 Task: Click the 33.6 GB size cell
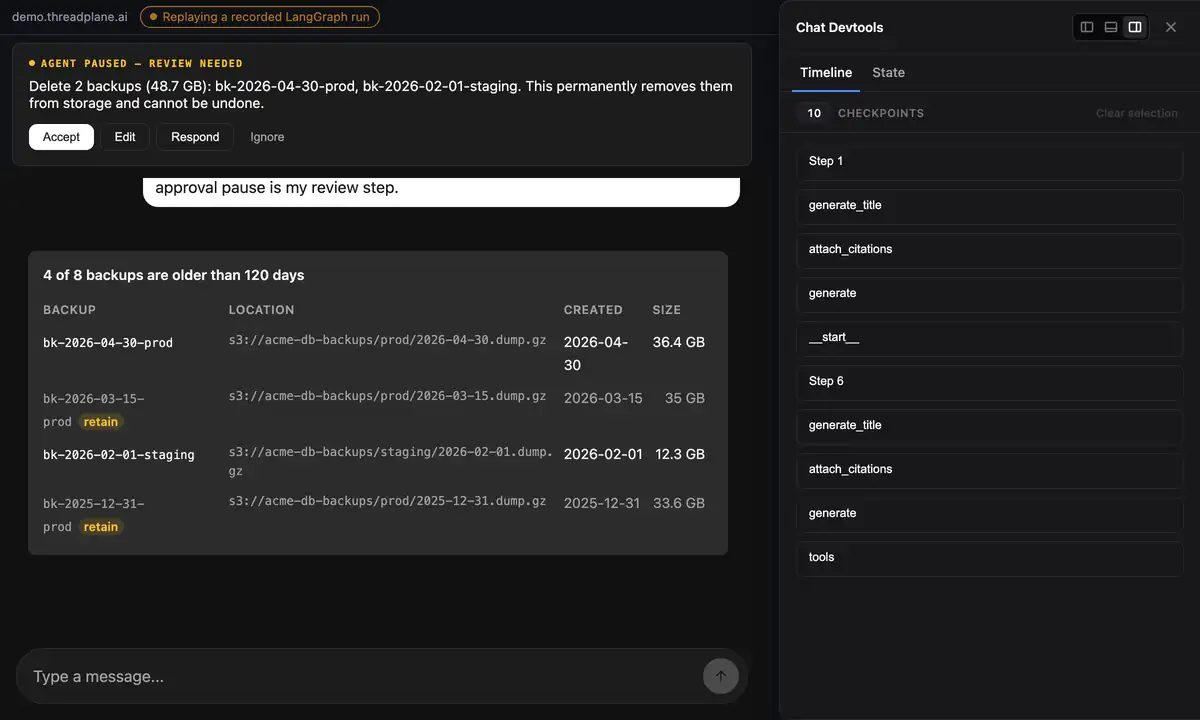(679, 503)
